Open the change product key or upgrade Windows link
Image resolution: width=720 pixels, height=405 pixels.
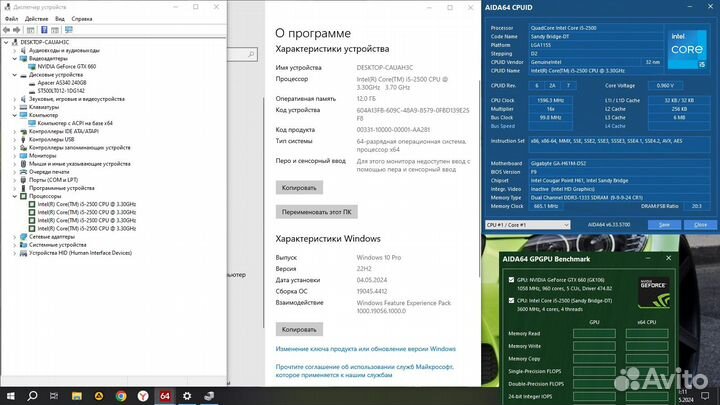point(366,349)
